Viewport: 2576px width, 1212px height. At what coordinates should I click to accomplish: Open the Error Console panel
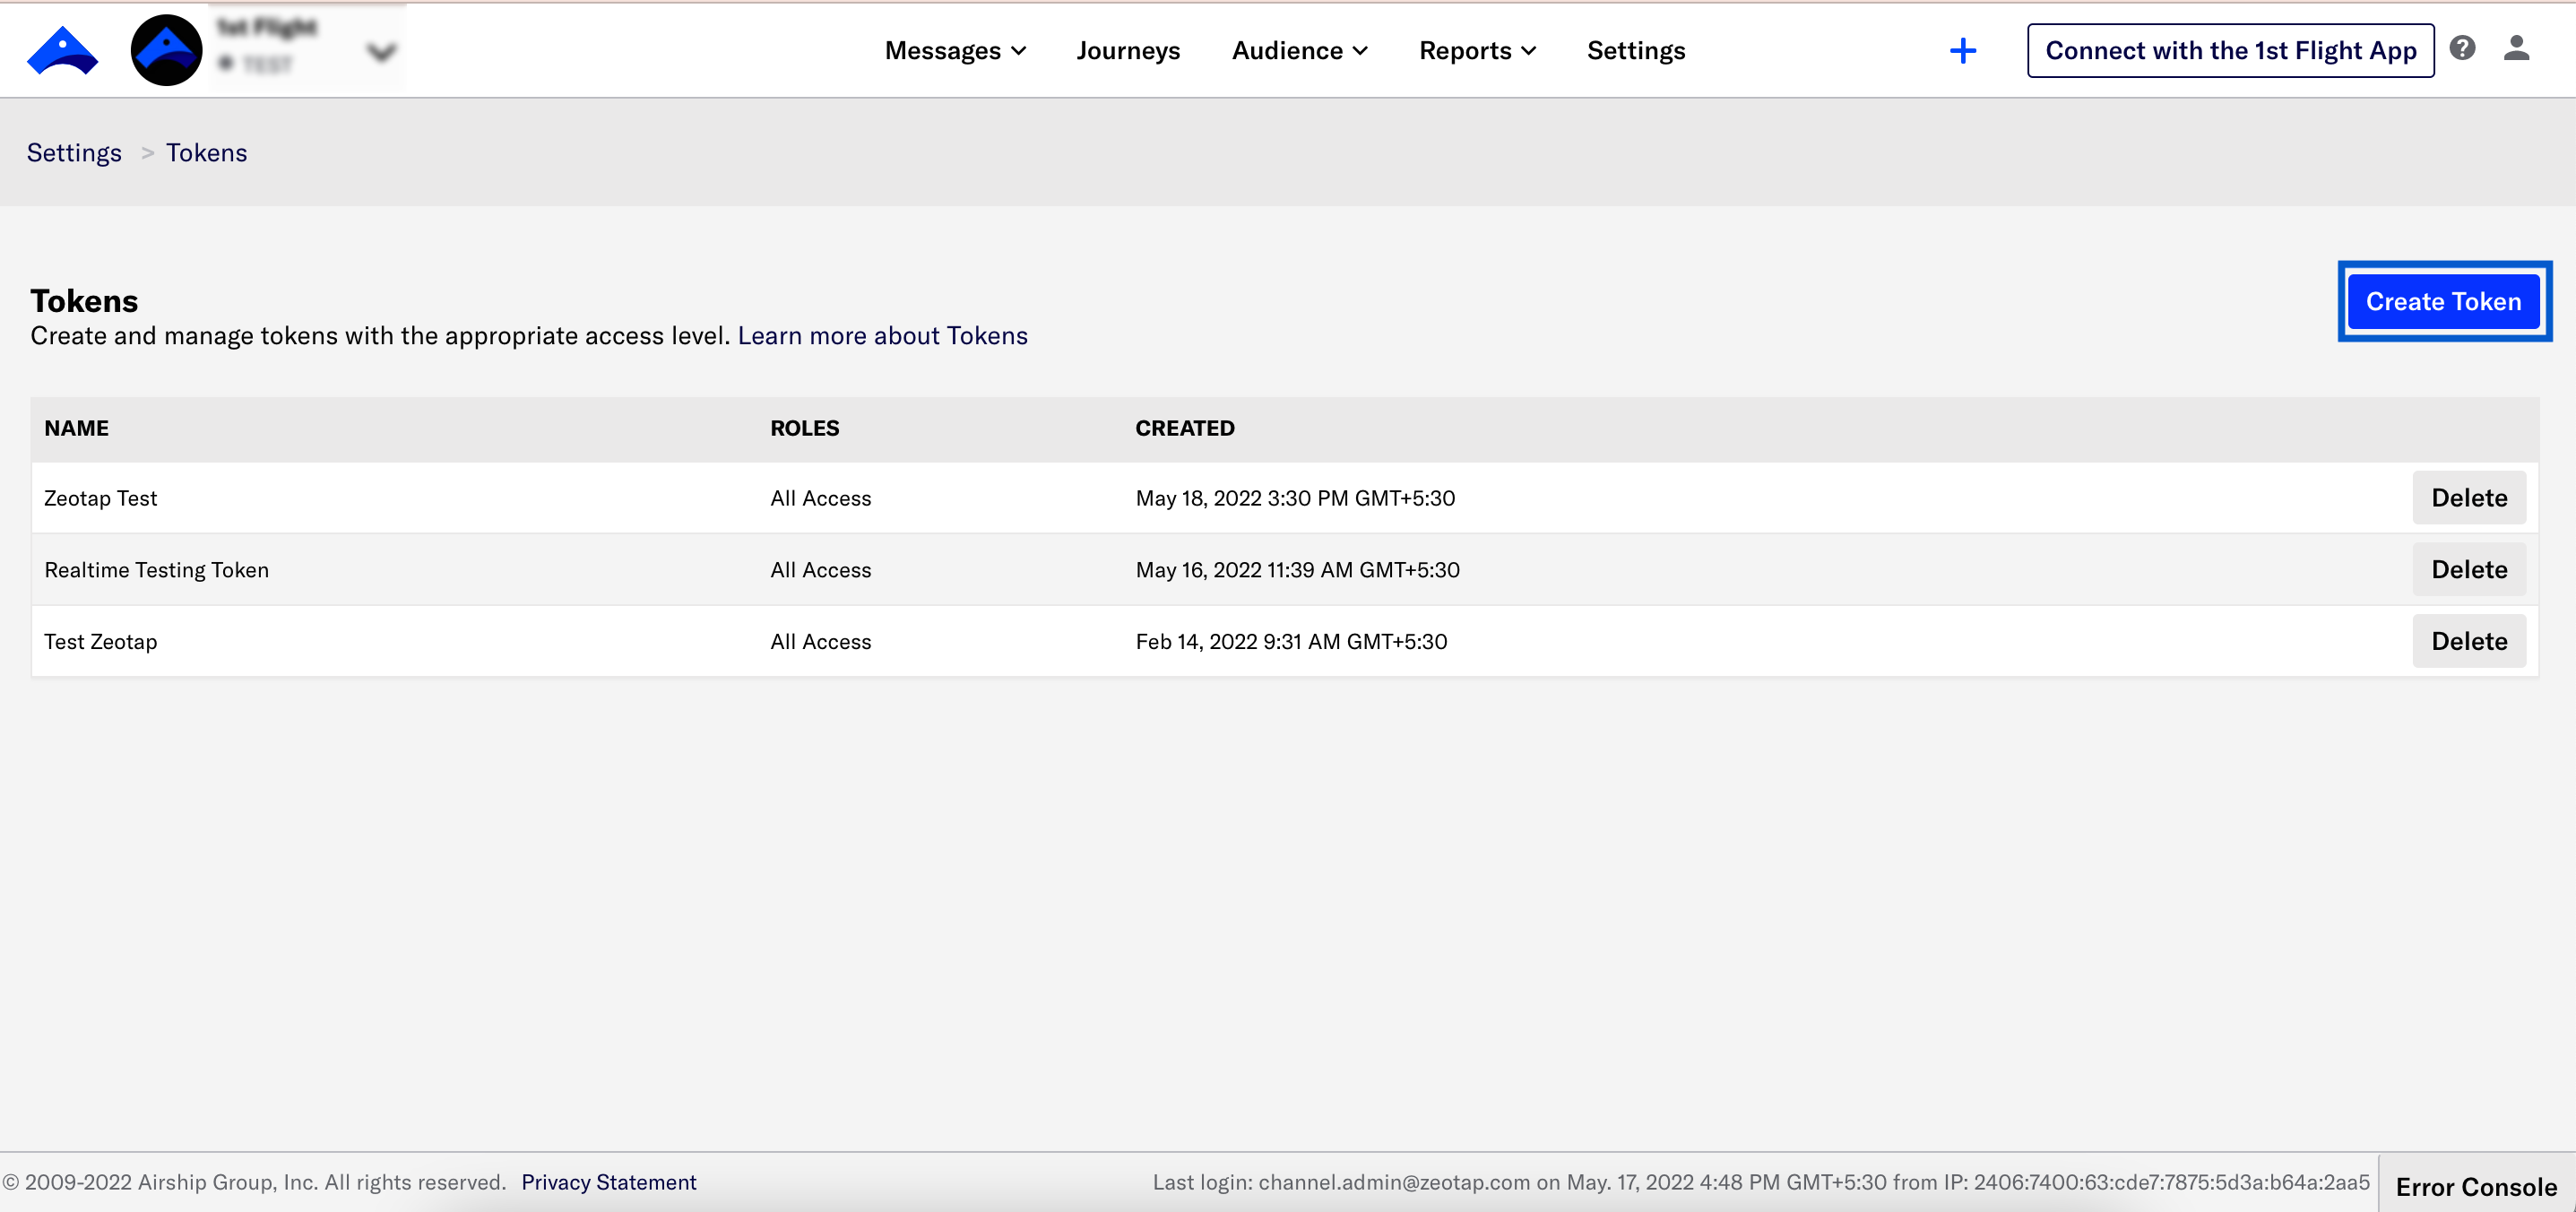pos(2476,1186)
